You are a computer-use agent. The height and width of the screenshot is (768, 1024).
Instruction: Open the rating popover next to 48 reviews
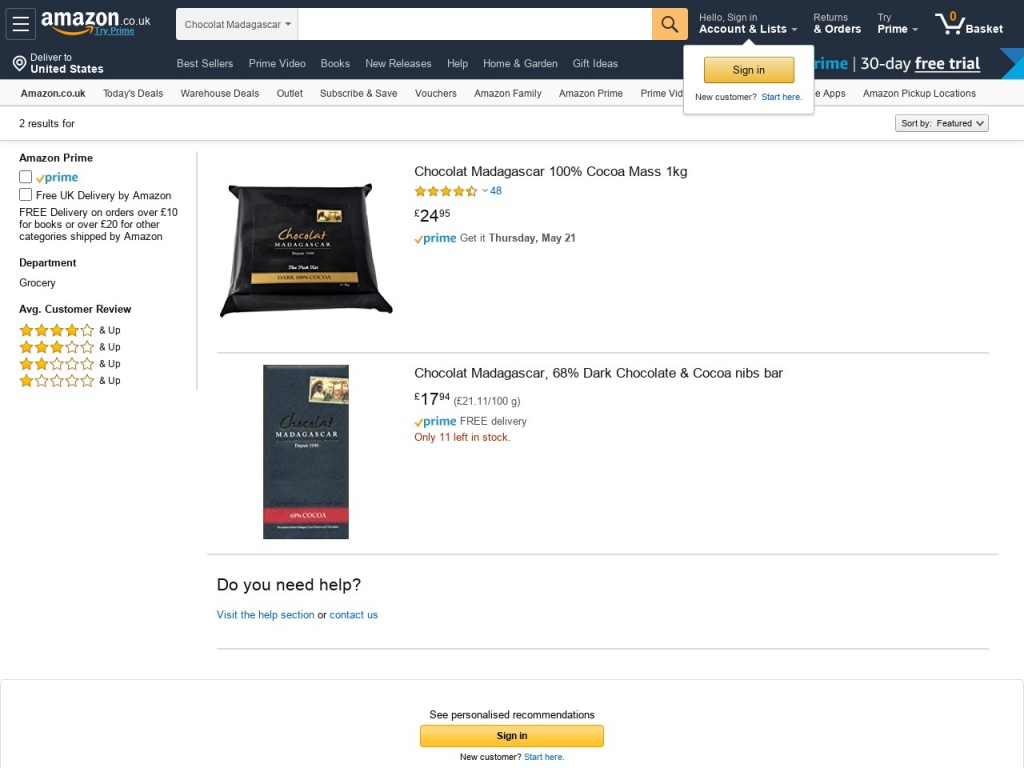point(485,191)
